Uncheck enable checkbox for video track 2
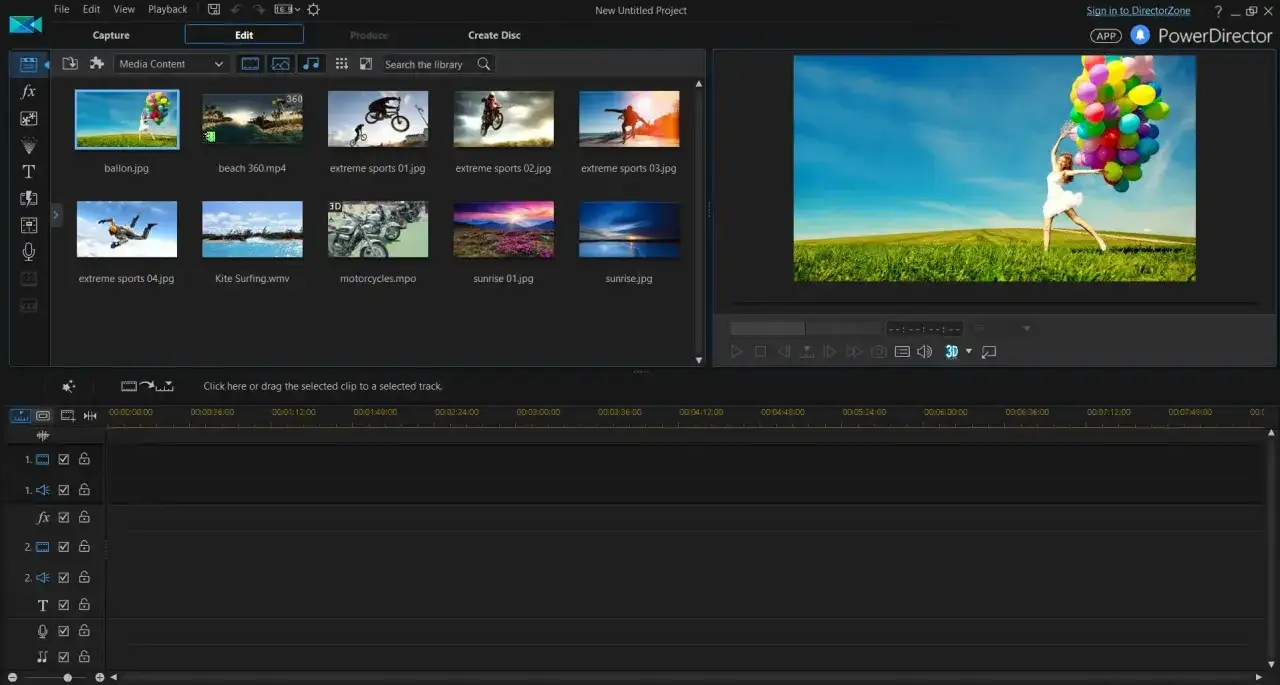The height and width of the screenshot is (685, 1280). coord(64,547)
